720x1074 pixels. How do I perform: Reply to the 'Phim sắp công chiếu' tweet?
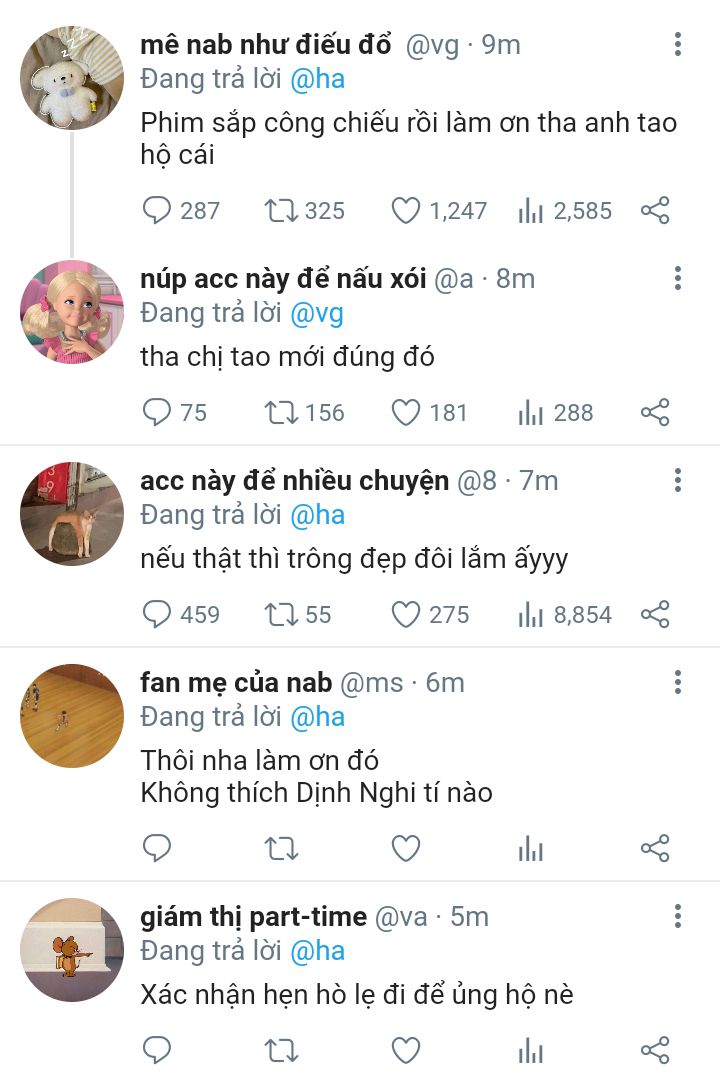158,211
